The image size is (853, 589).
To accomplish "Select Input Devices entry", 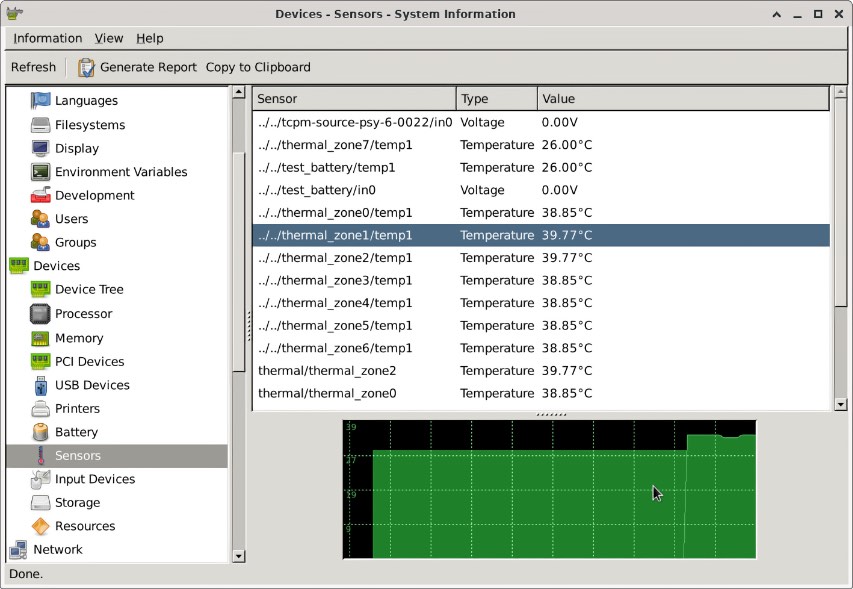I will tap(95, 479).
